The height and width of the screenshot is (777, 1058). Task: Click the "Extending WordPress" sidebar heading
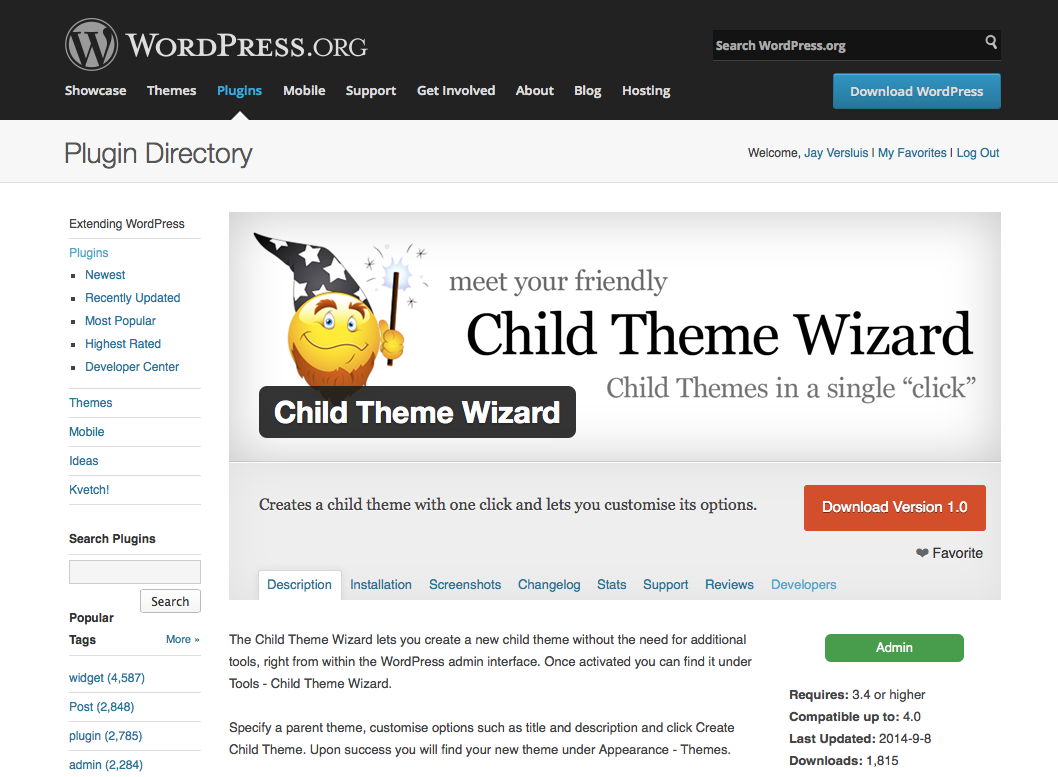point(127,224)
